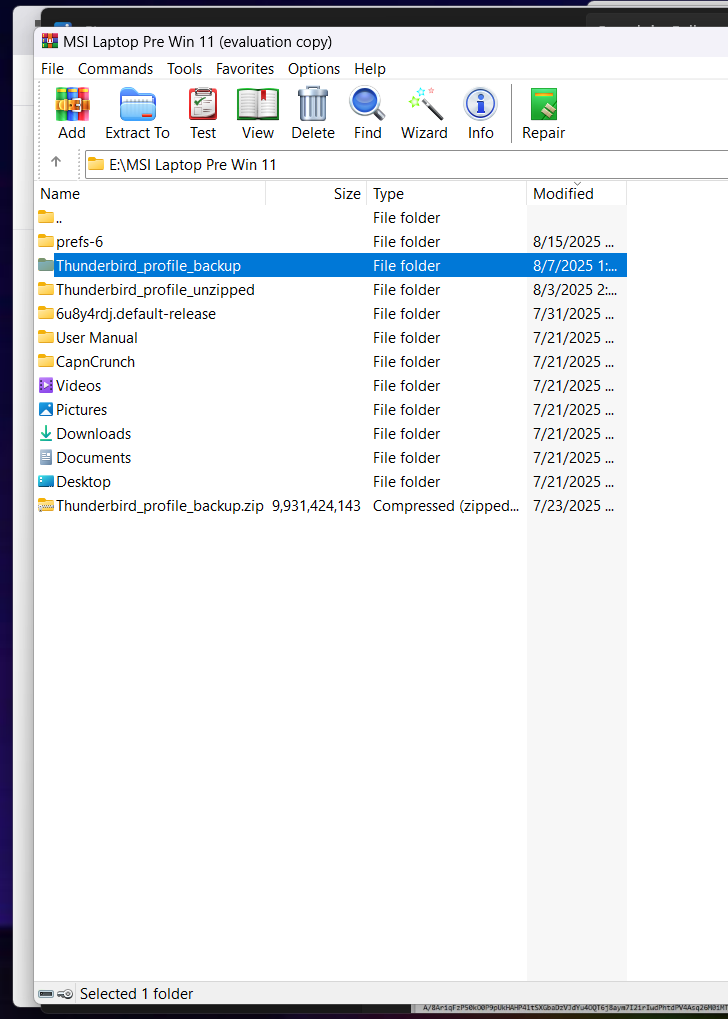Select the prefs-6 folder

click(x=79, y=242)
